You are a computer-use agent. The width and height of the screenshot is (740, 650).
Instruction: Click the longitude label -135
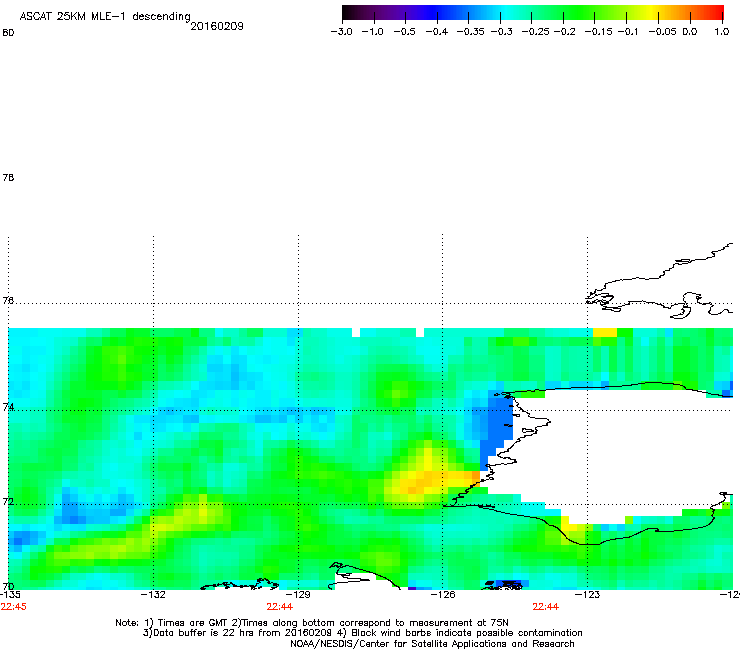[x=10, y=595]
